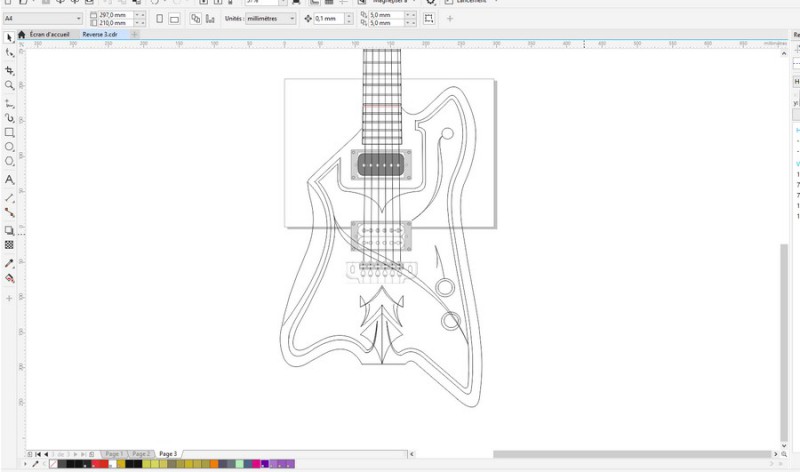Click the no-fill swatch in palette
The image size is (800, 472).
52,464
